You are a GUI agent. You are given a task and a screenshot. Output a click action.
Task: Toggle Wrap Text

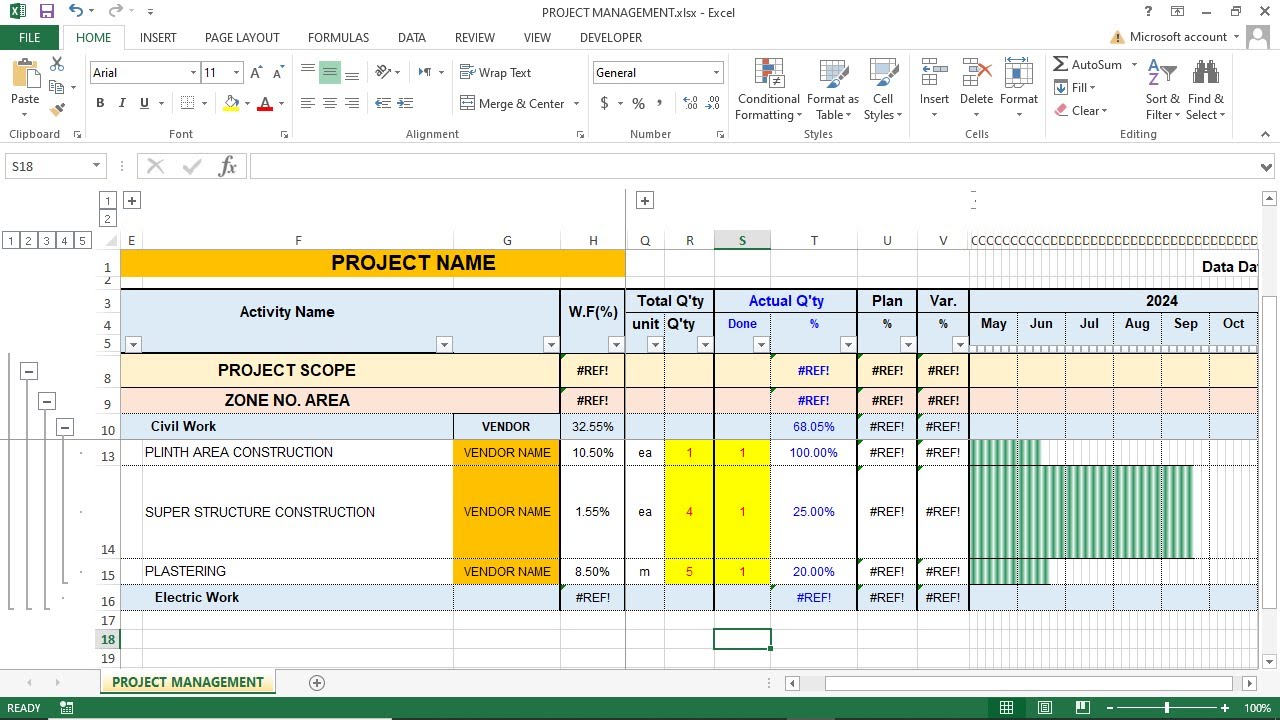pos(496,73)
